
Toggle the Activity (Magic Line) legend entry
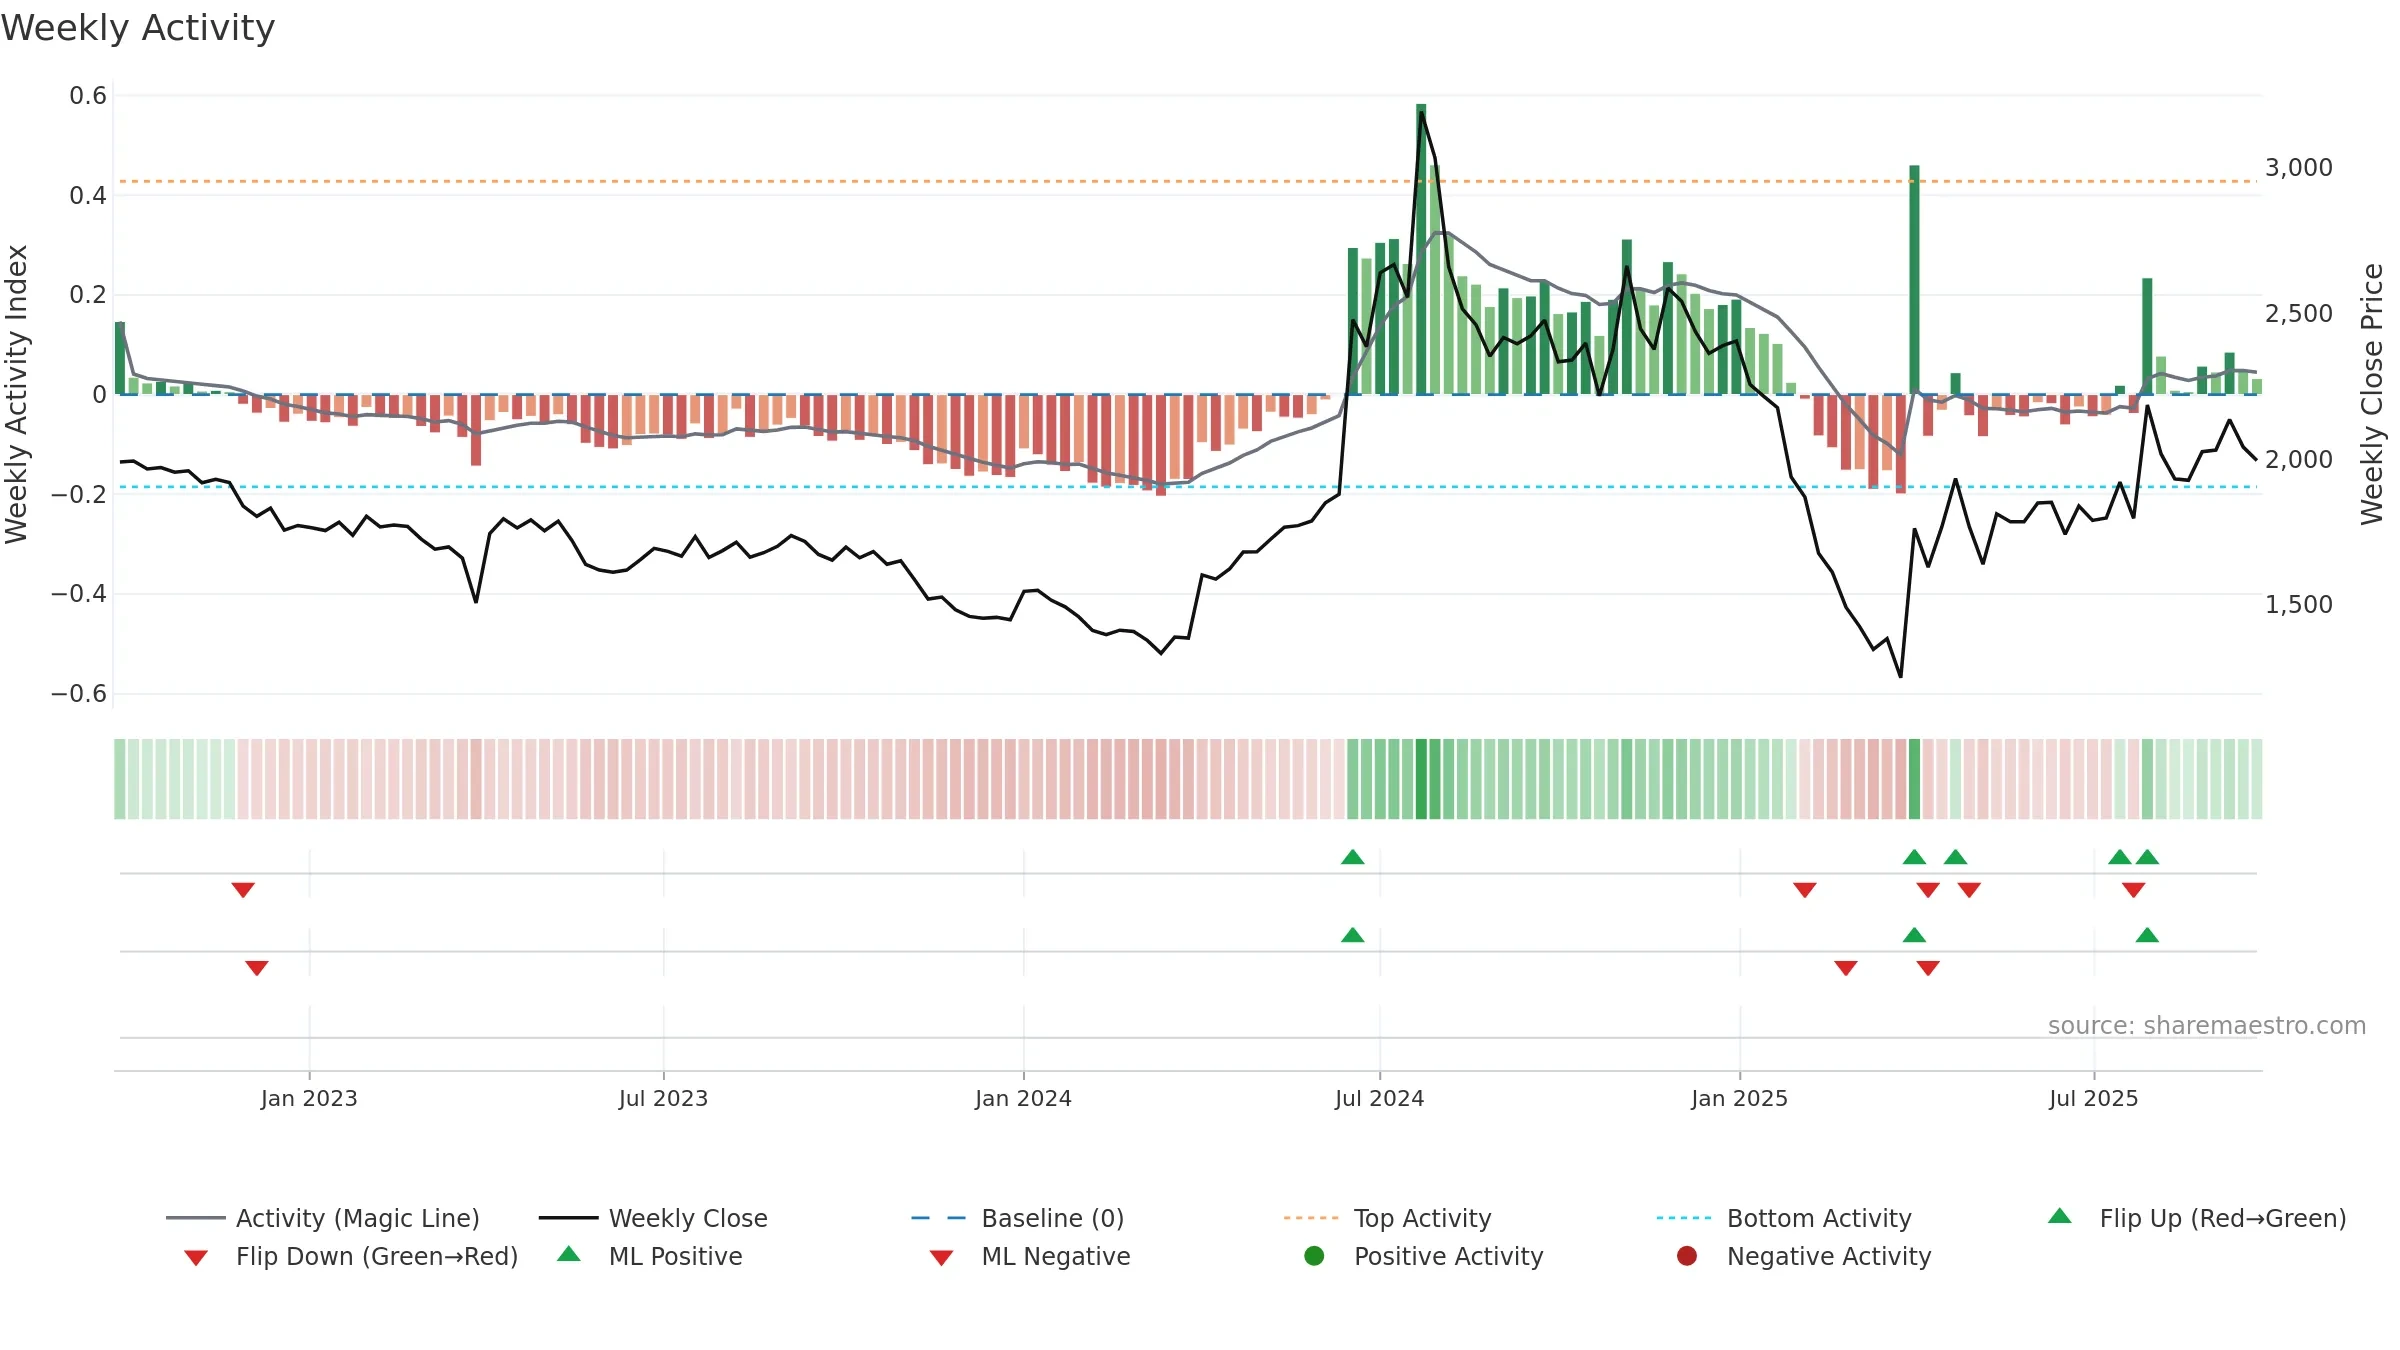pos(323,1218)
